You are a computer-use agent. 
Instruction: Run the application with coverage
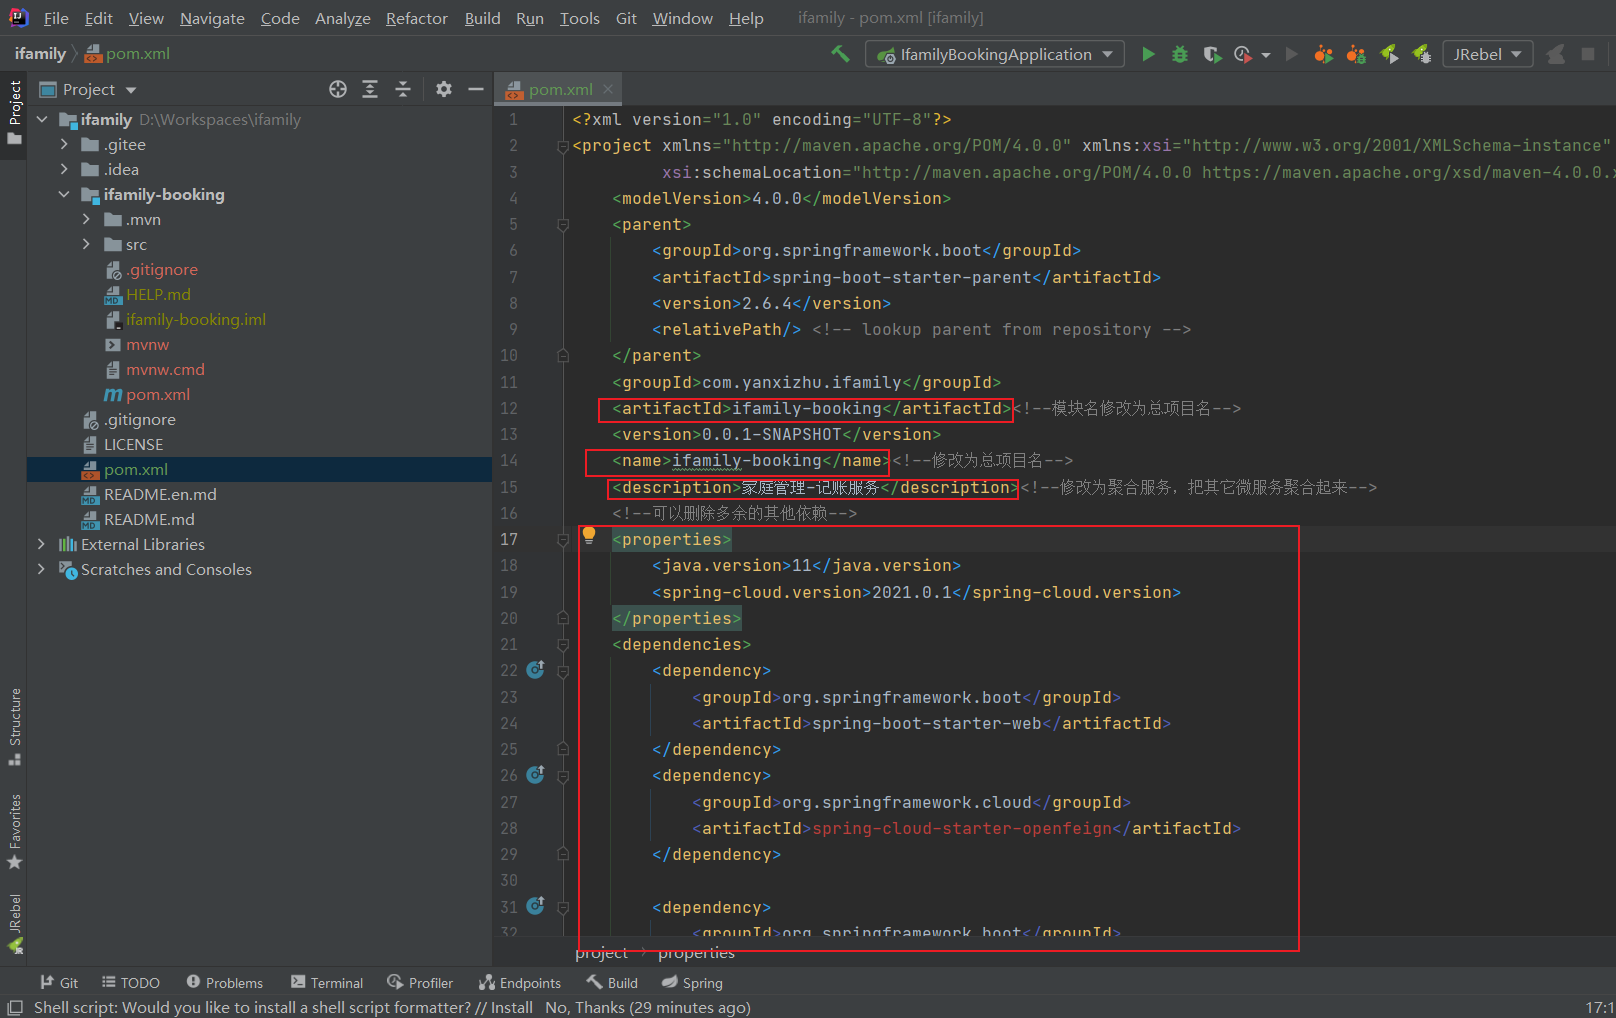pos(1212,54)
